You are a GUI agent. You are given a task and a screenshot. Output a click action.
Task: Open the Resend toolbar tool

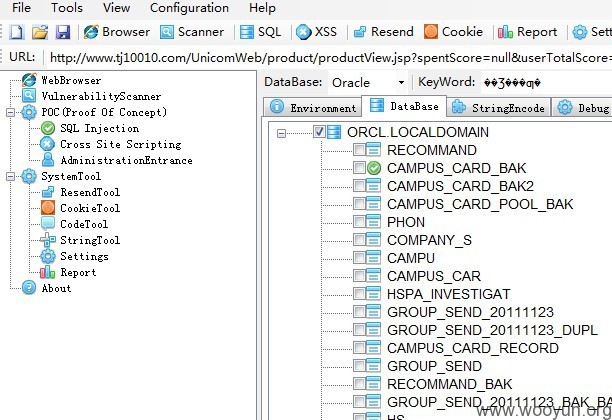(x=383, y=32)
